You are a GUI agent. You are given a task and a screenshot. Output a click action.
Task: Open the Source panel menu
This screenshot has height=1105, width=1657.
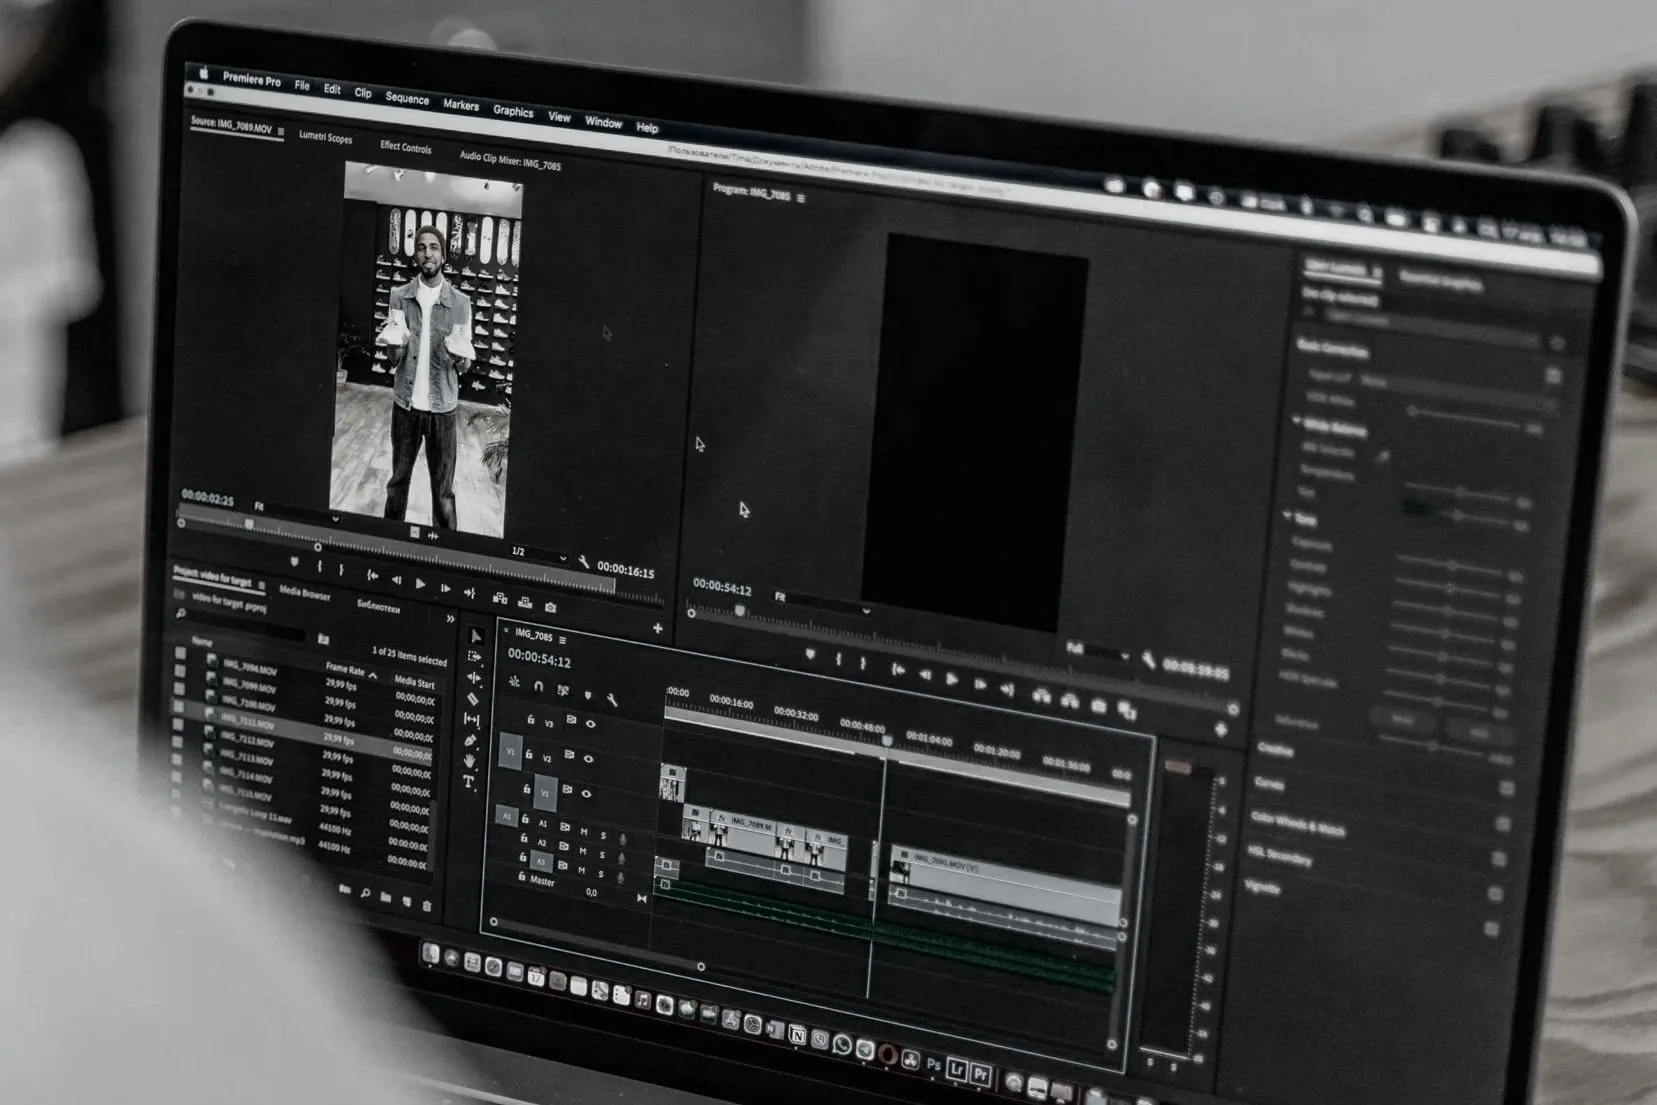[x=281, y=132]
